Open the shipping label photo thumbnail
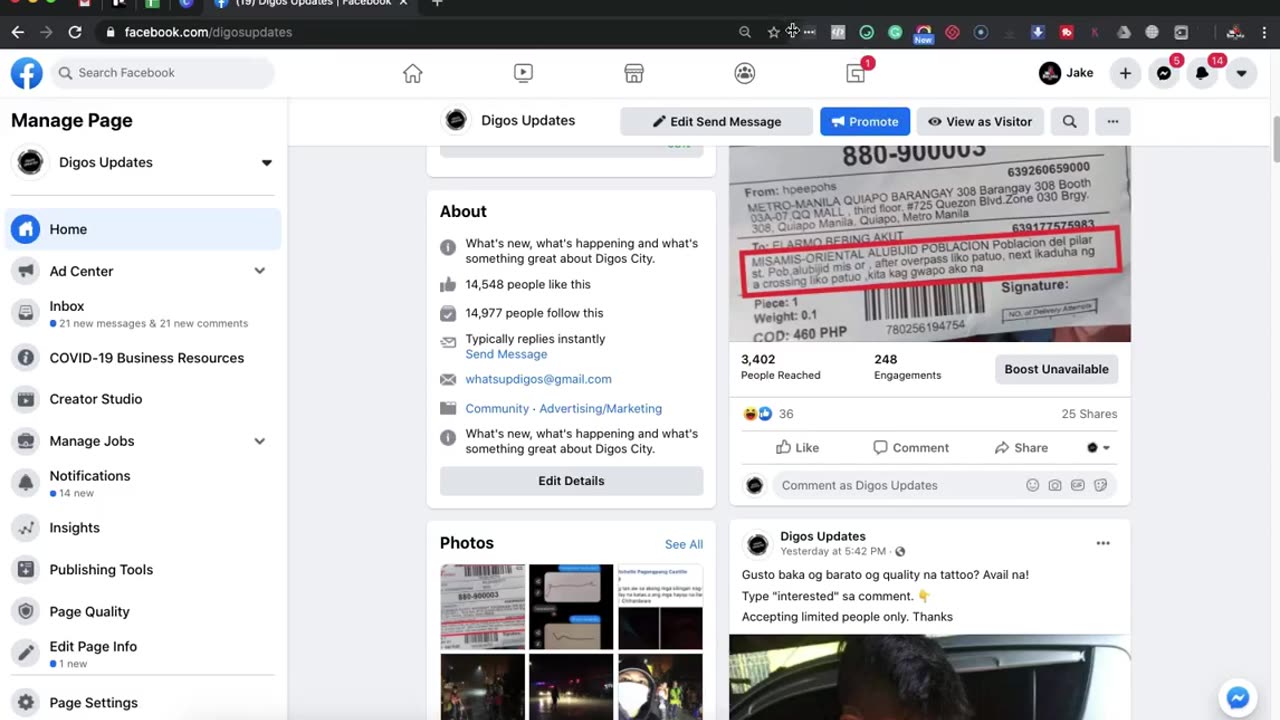1280x720 pixels. coord(483,607)
